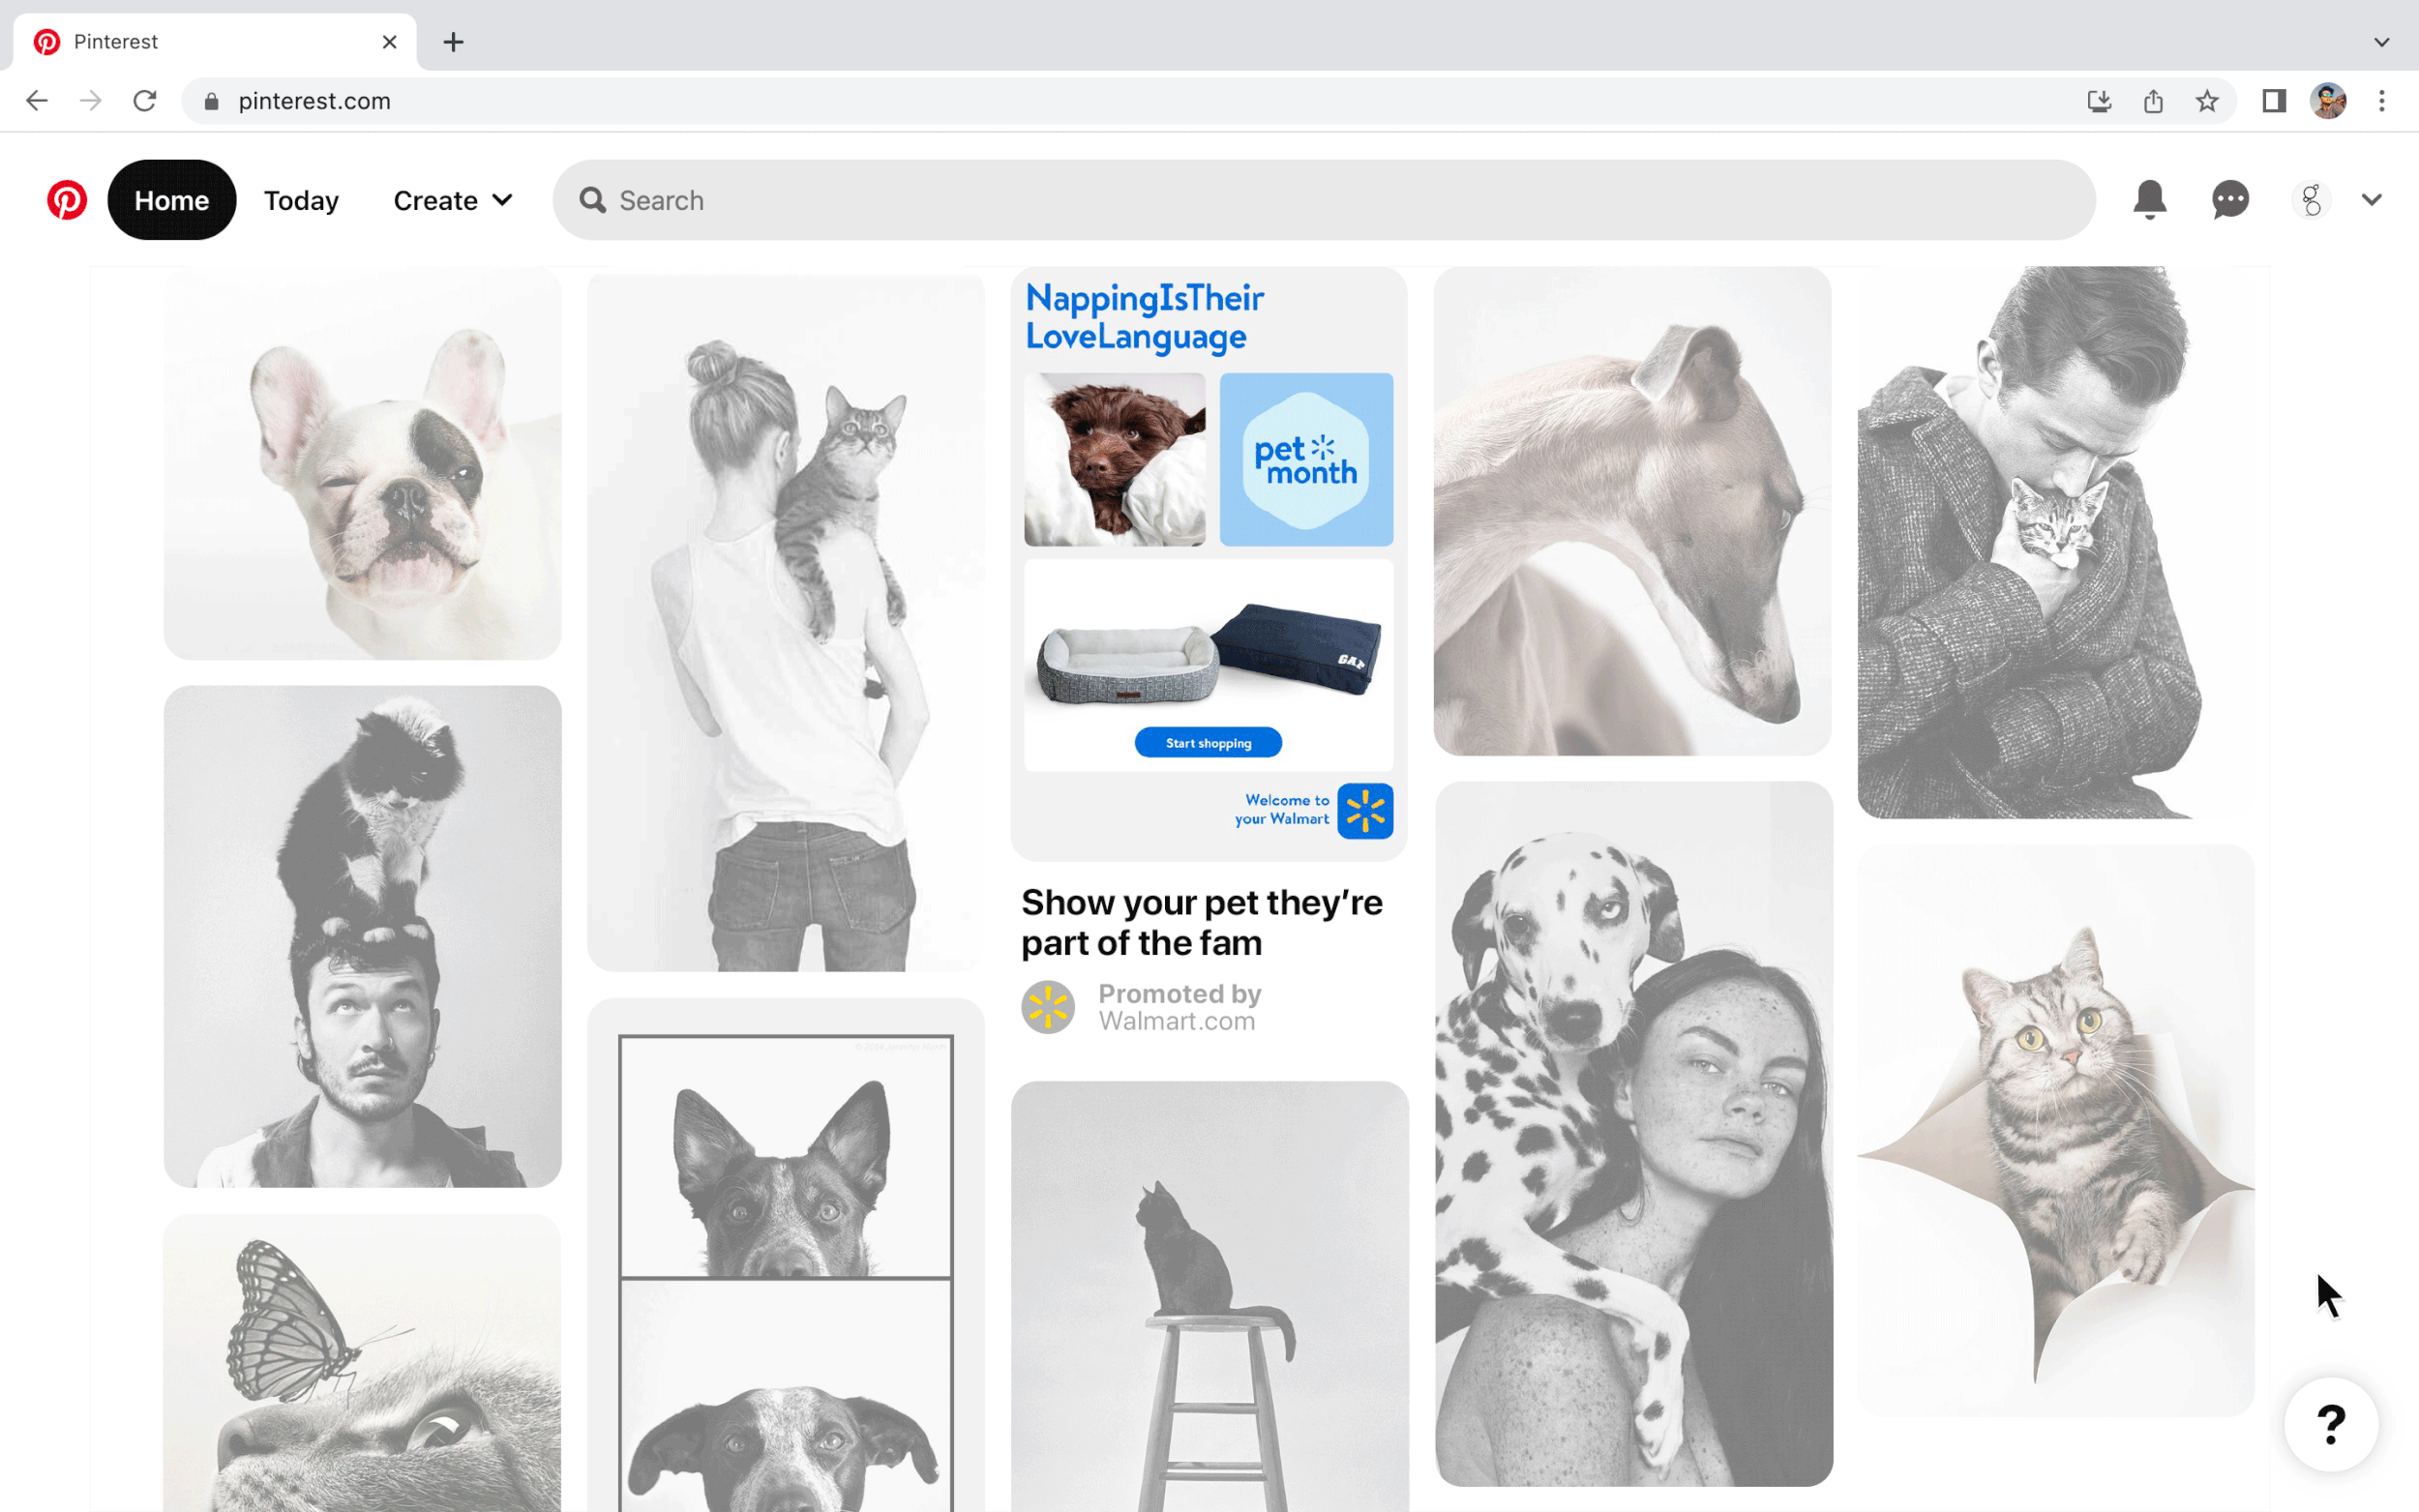
Task: Bookmark this page with the star
Action: point(2207,101)
